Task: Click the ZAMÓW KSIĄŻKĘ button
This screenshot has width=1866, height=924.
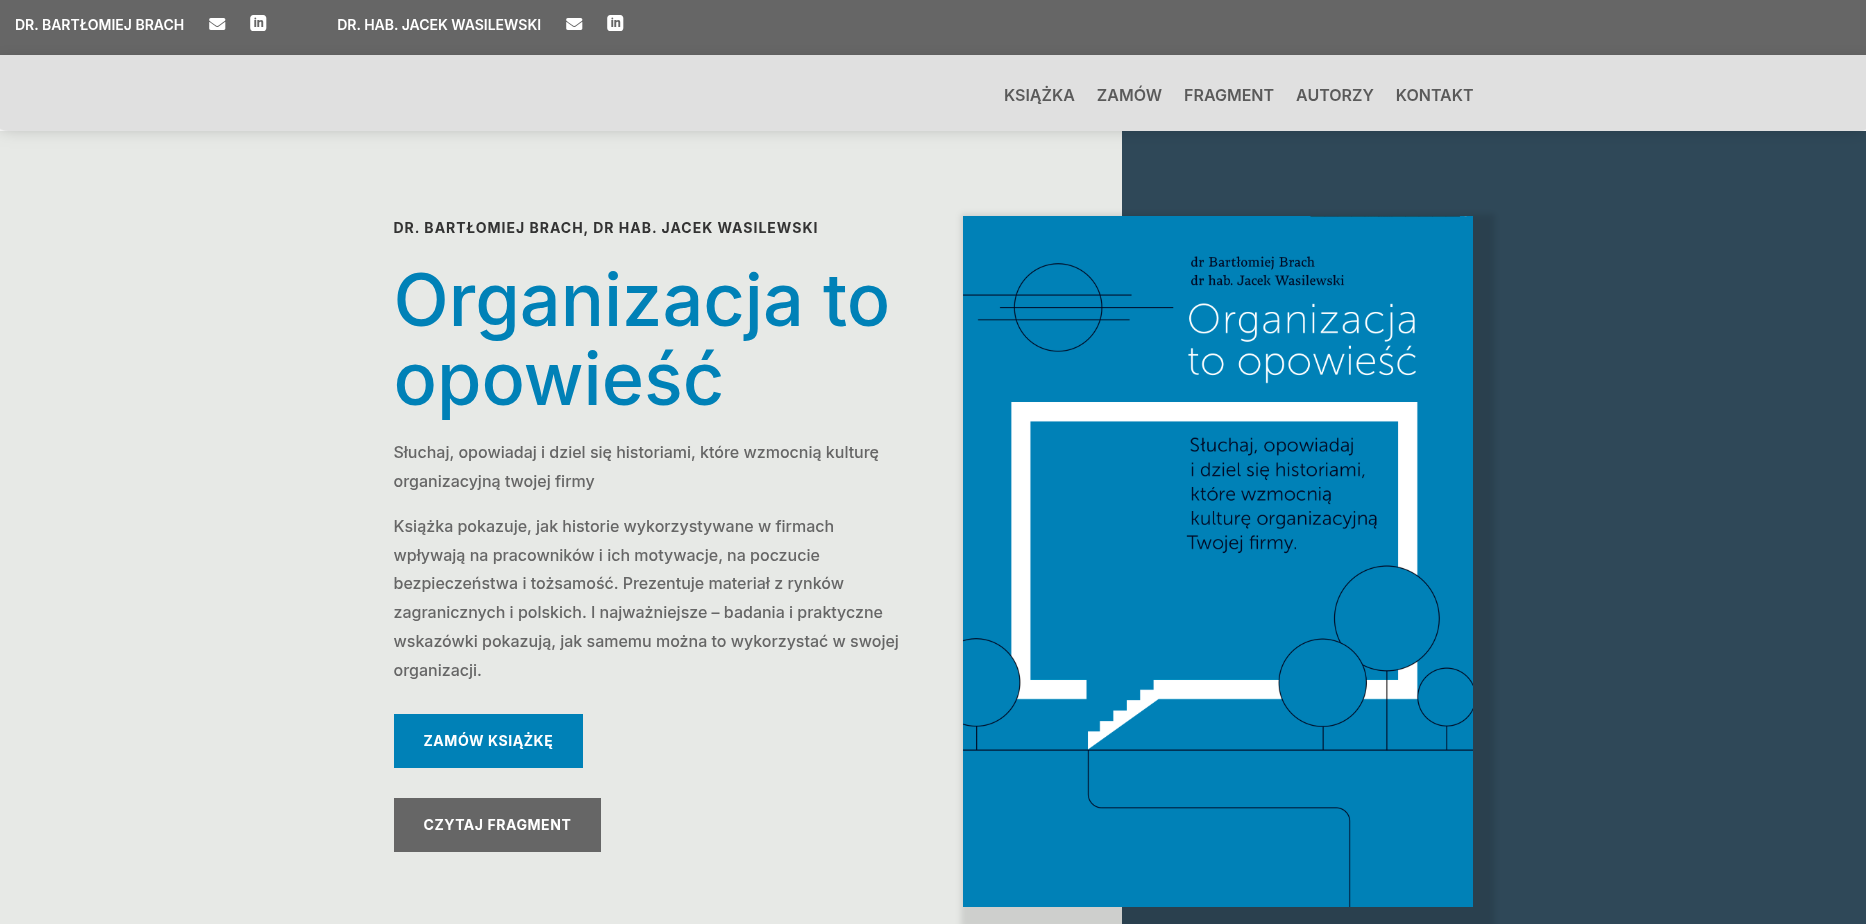Action: tap(488, 740)
